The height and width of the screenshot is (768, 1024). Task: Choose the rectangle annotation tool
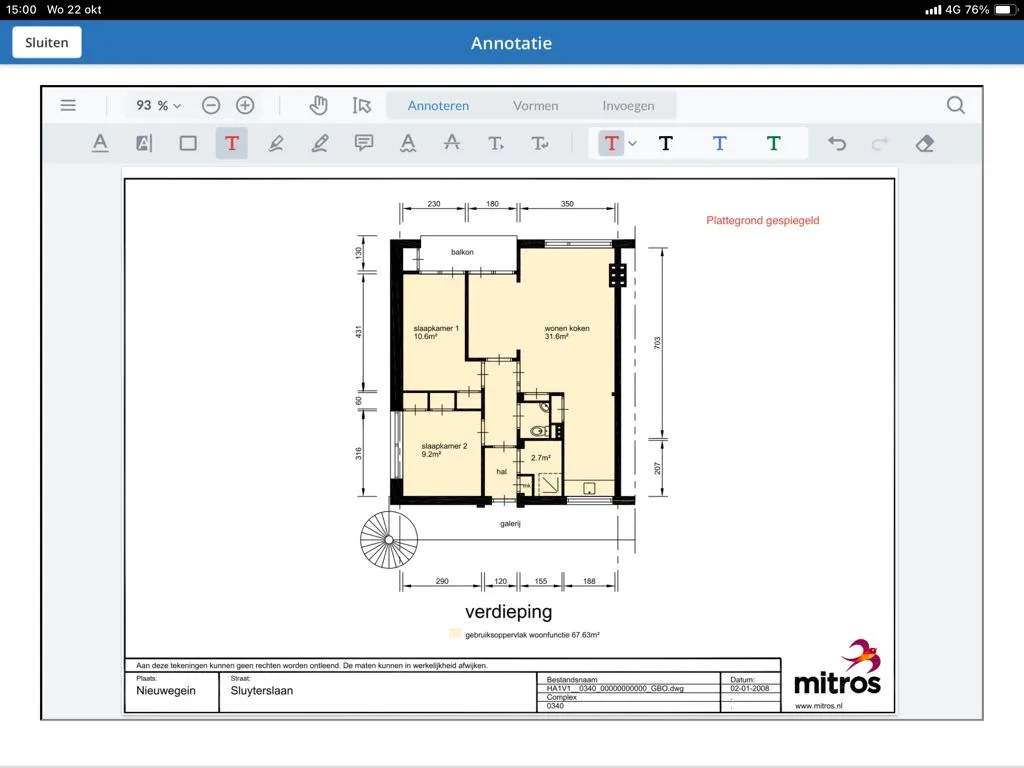188,143
